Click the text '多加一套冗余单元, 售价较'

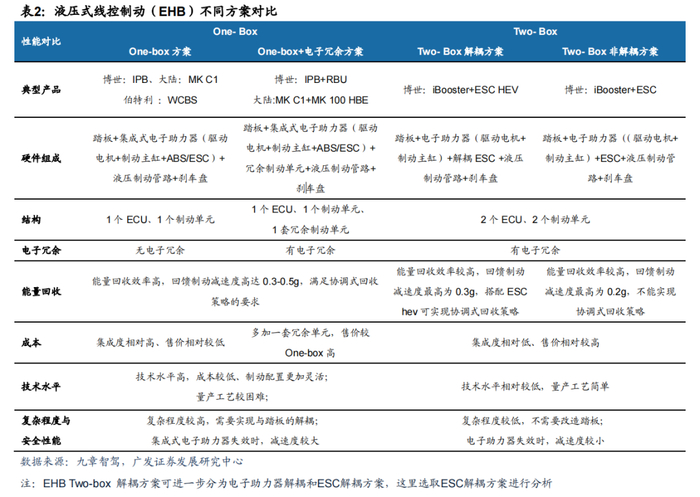[x=311, y=333]
